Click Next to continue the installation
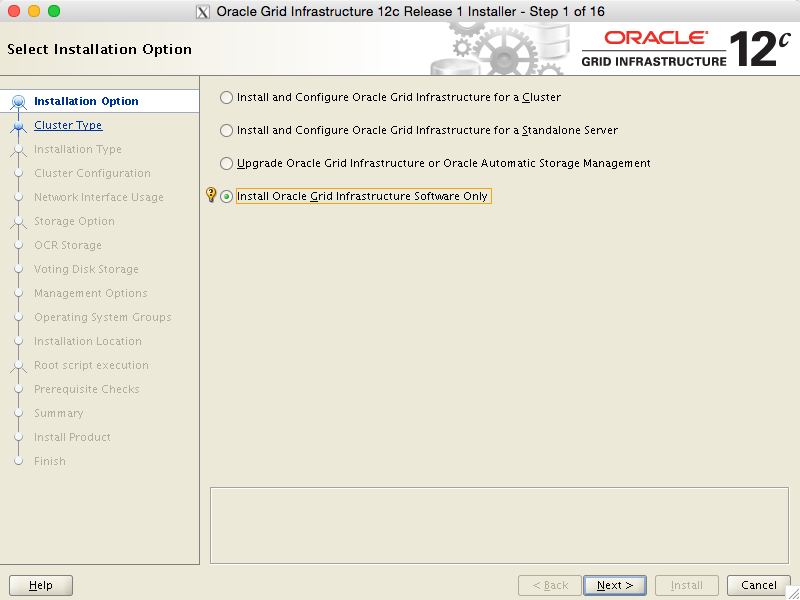Image resolution: width=800 pixels, height=600 pixels. point(614,585)
